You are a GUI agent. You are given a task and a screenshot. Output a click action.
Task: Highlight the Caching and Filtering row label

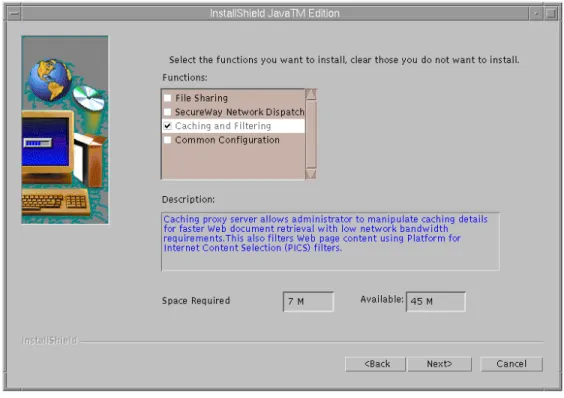click(x=223, y=126)
